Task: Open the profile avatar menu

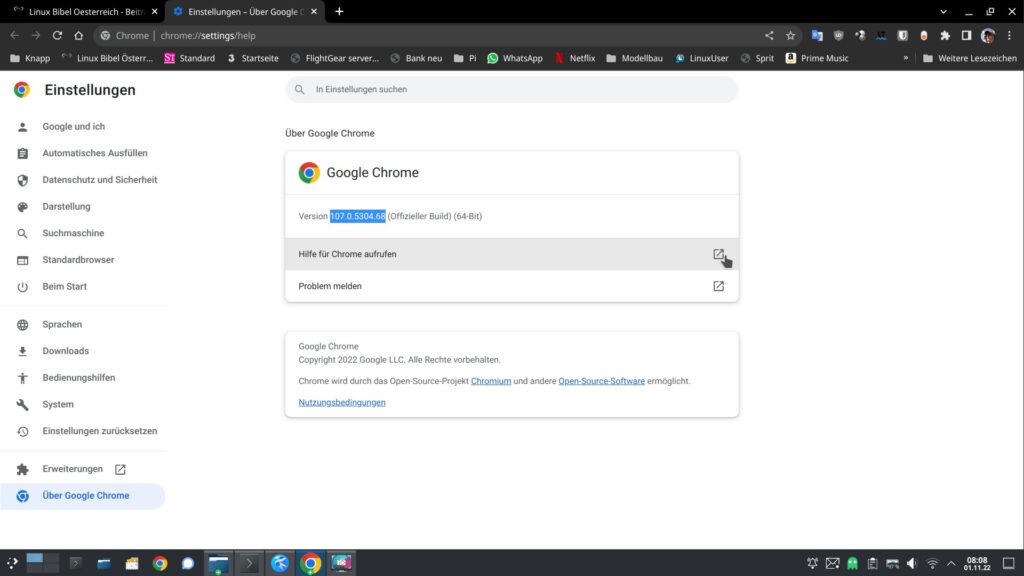Action: (x=988, y=35)
